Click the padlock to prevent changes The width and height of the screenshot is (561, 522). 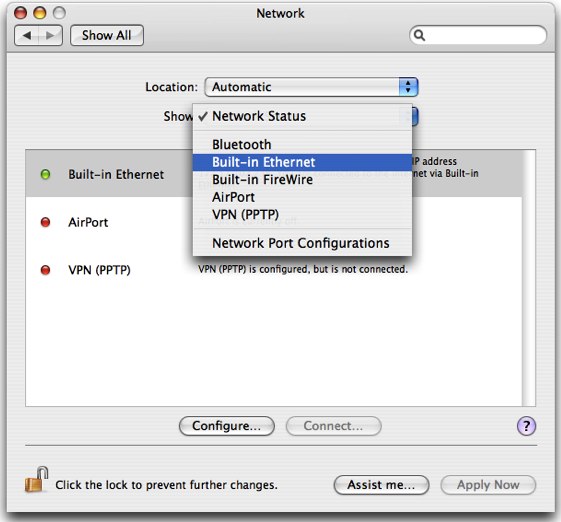coord(36,479)
